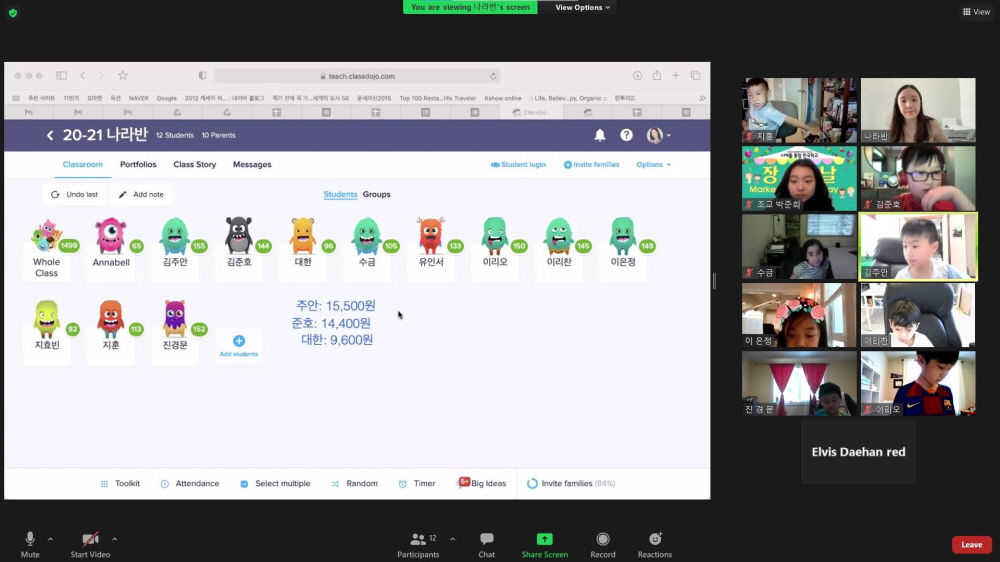
Task: Click the back arrow beside 20-21 나라반
Action: [x=50, y=135]
